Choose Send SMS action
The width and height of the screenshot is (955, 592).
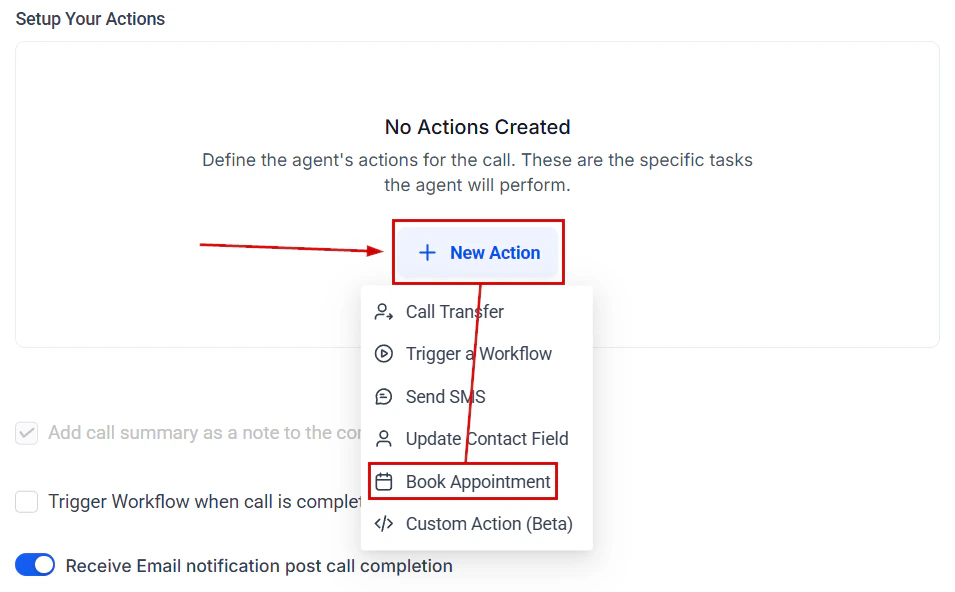[x=444, y=396]
